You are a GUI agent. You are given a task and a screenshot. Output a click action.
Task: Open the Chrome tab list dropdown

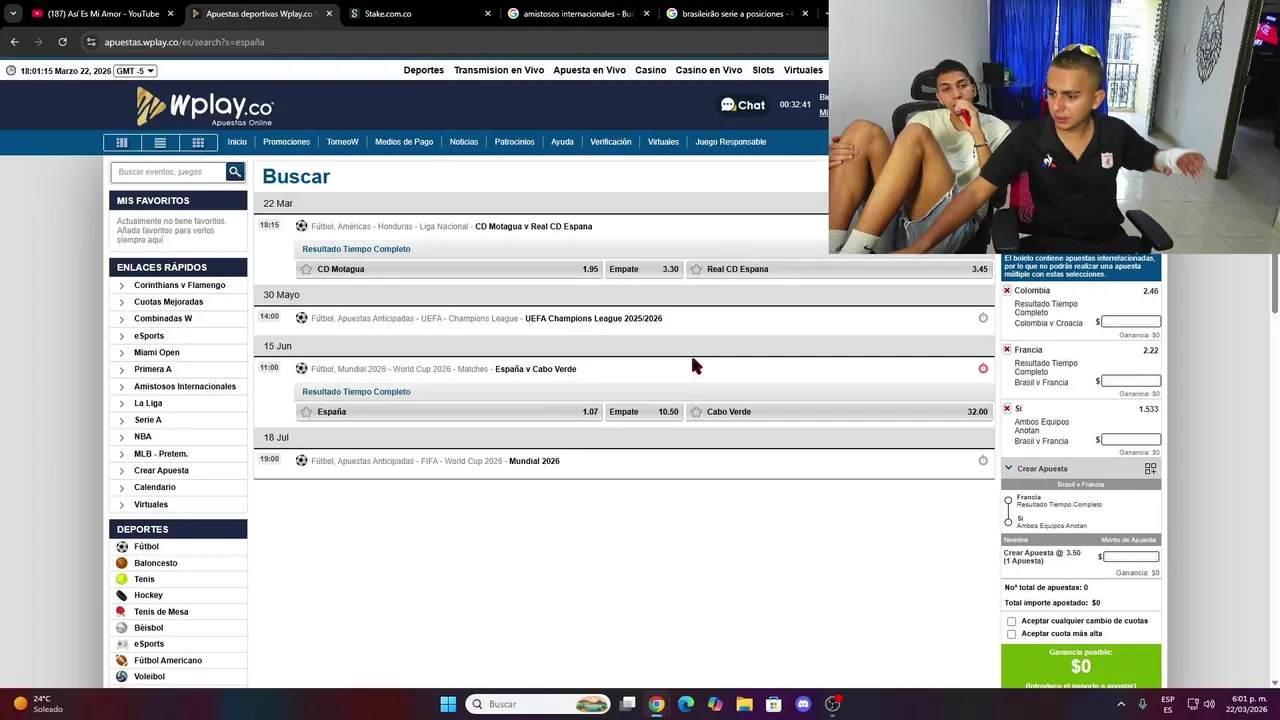click(13, 14)
